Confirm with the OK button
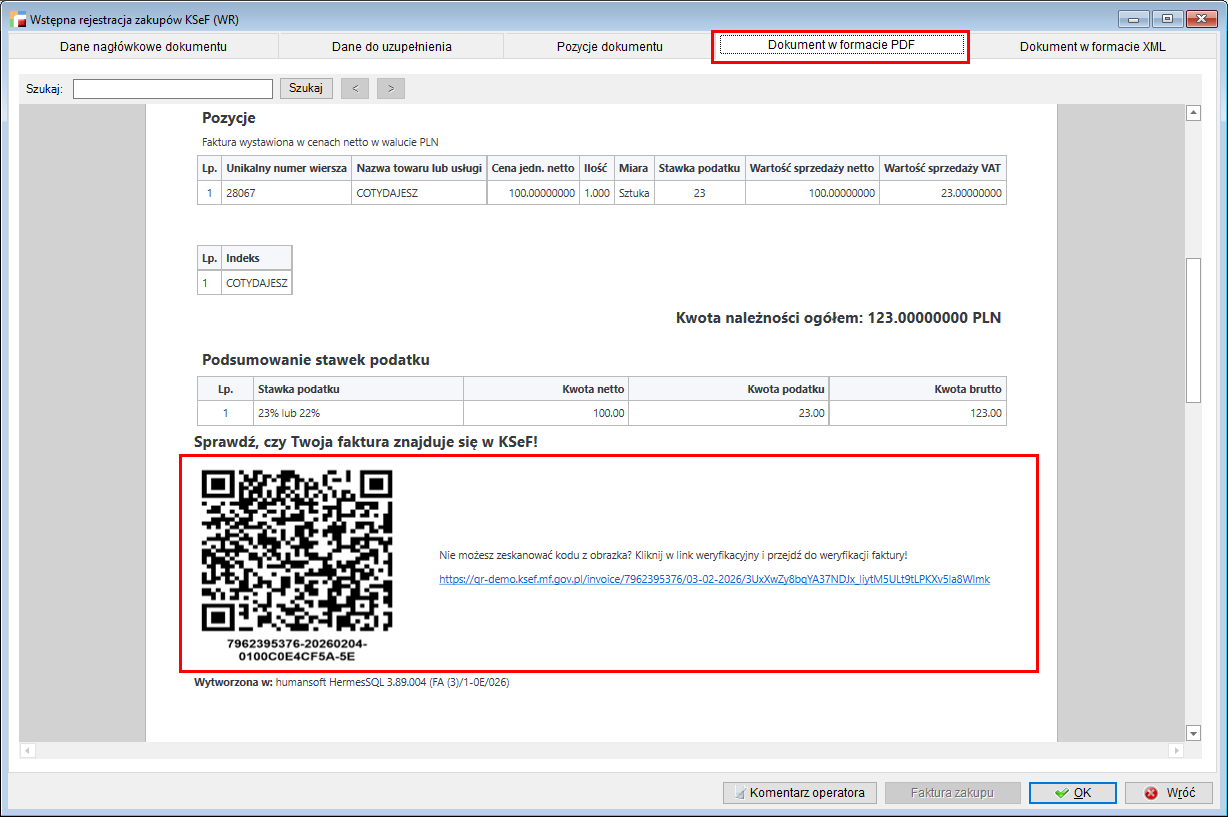This screenshot has height=817, width=1228. [x=1072, y=793]
